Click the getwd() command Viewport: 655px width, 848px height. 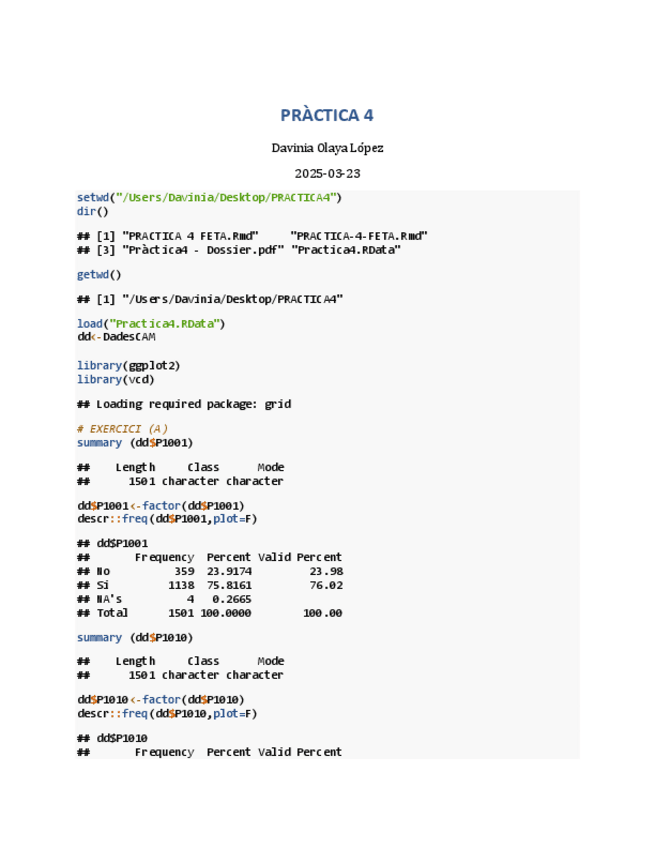99,274
